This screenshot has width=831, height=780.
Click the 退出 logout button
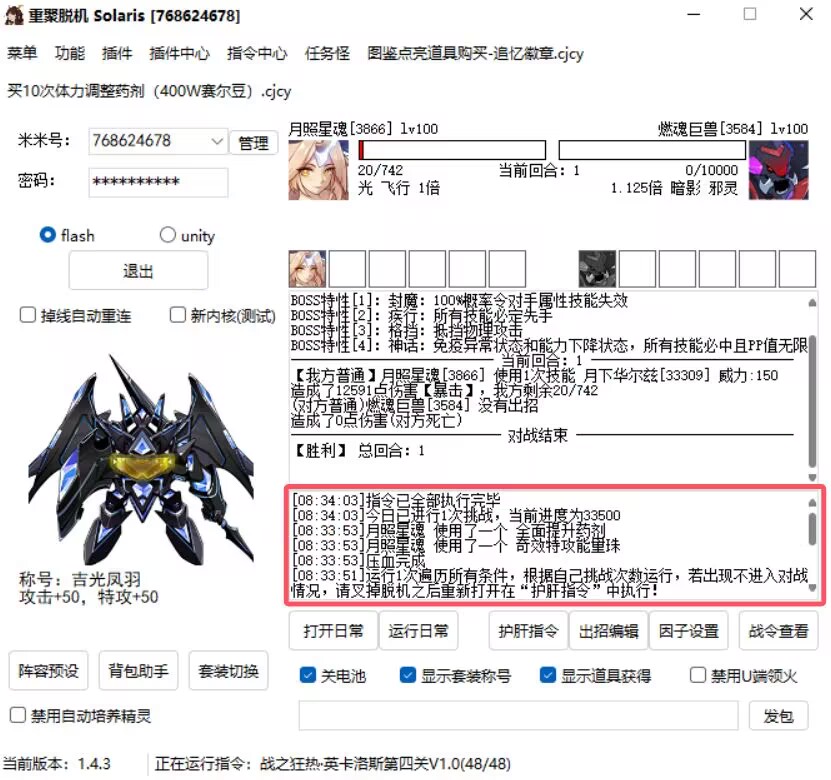tap(138, 271)
